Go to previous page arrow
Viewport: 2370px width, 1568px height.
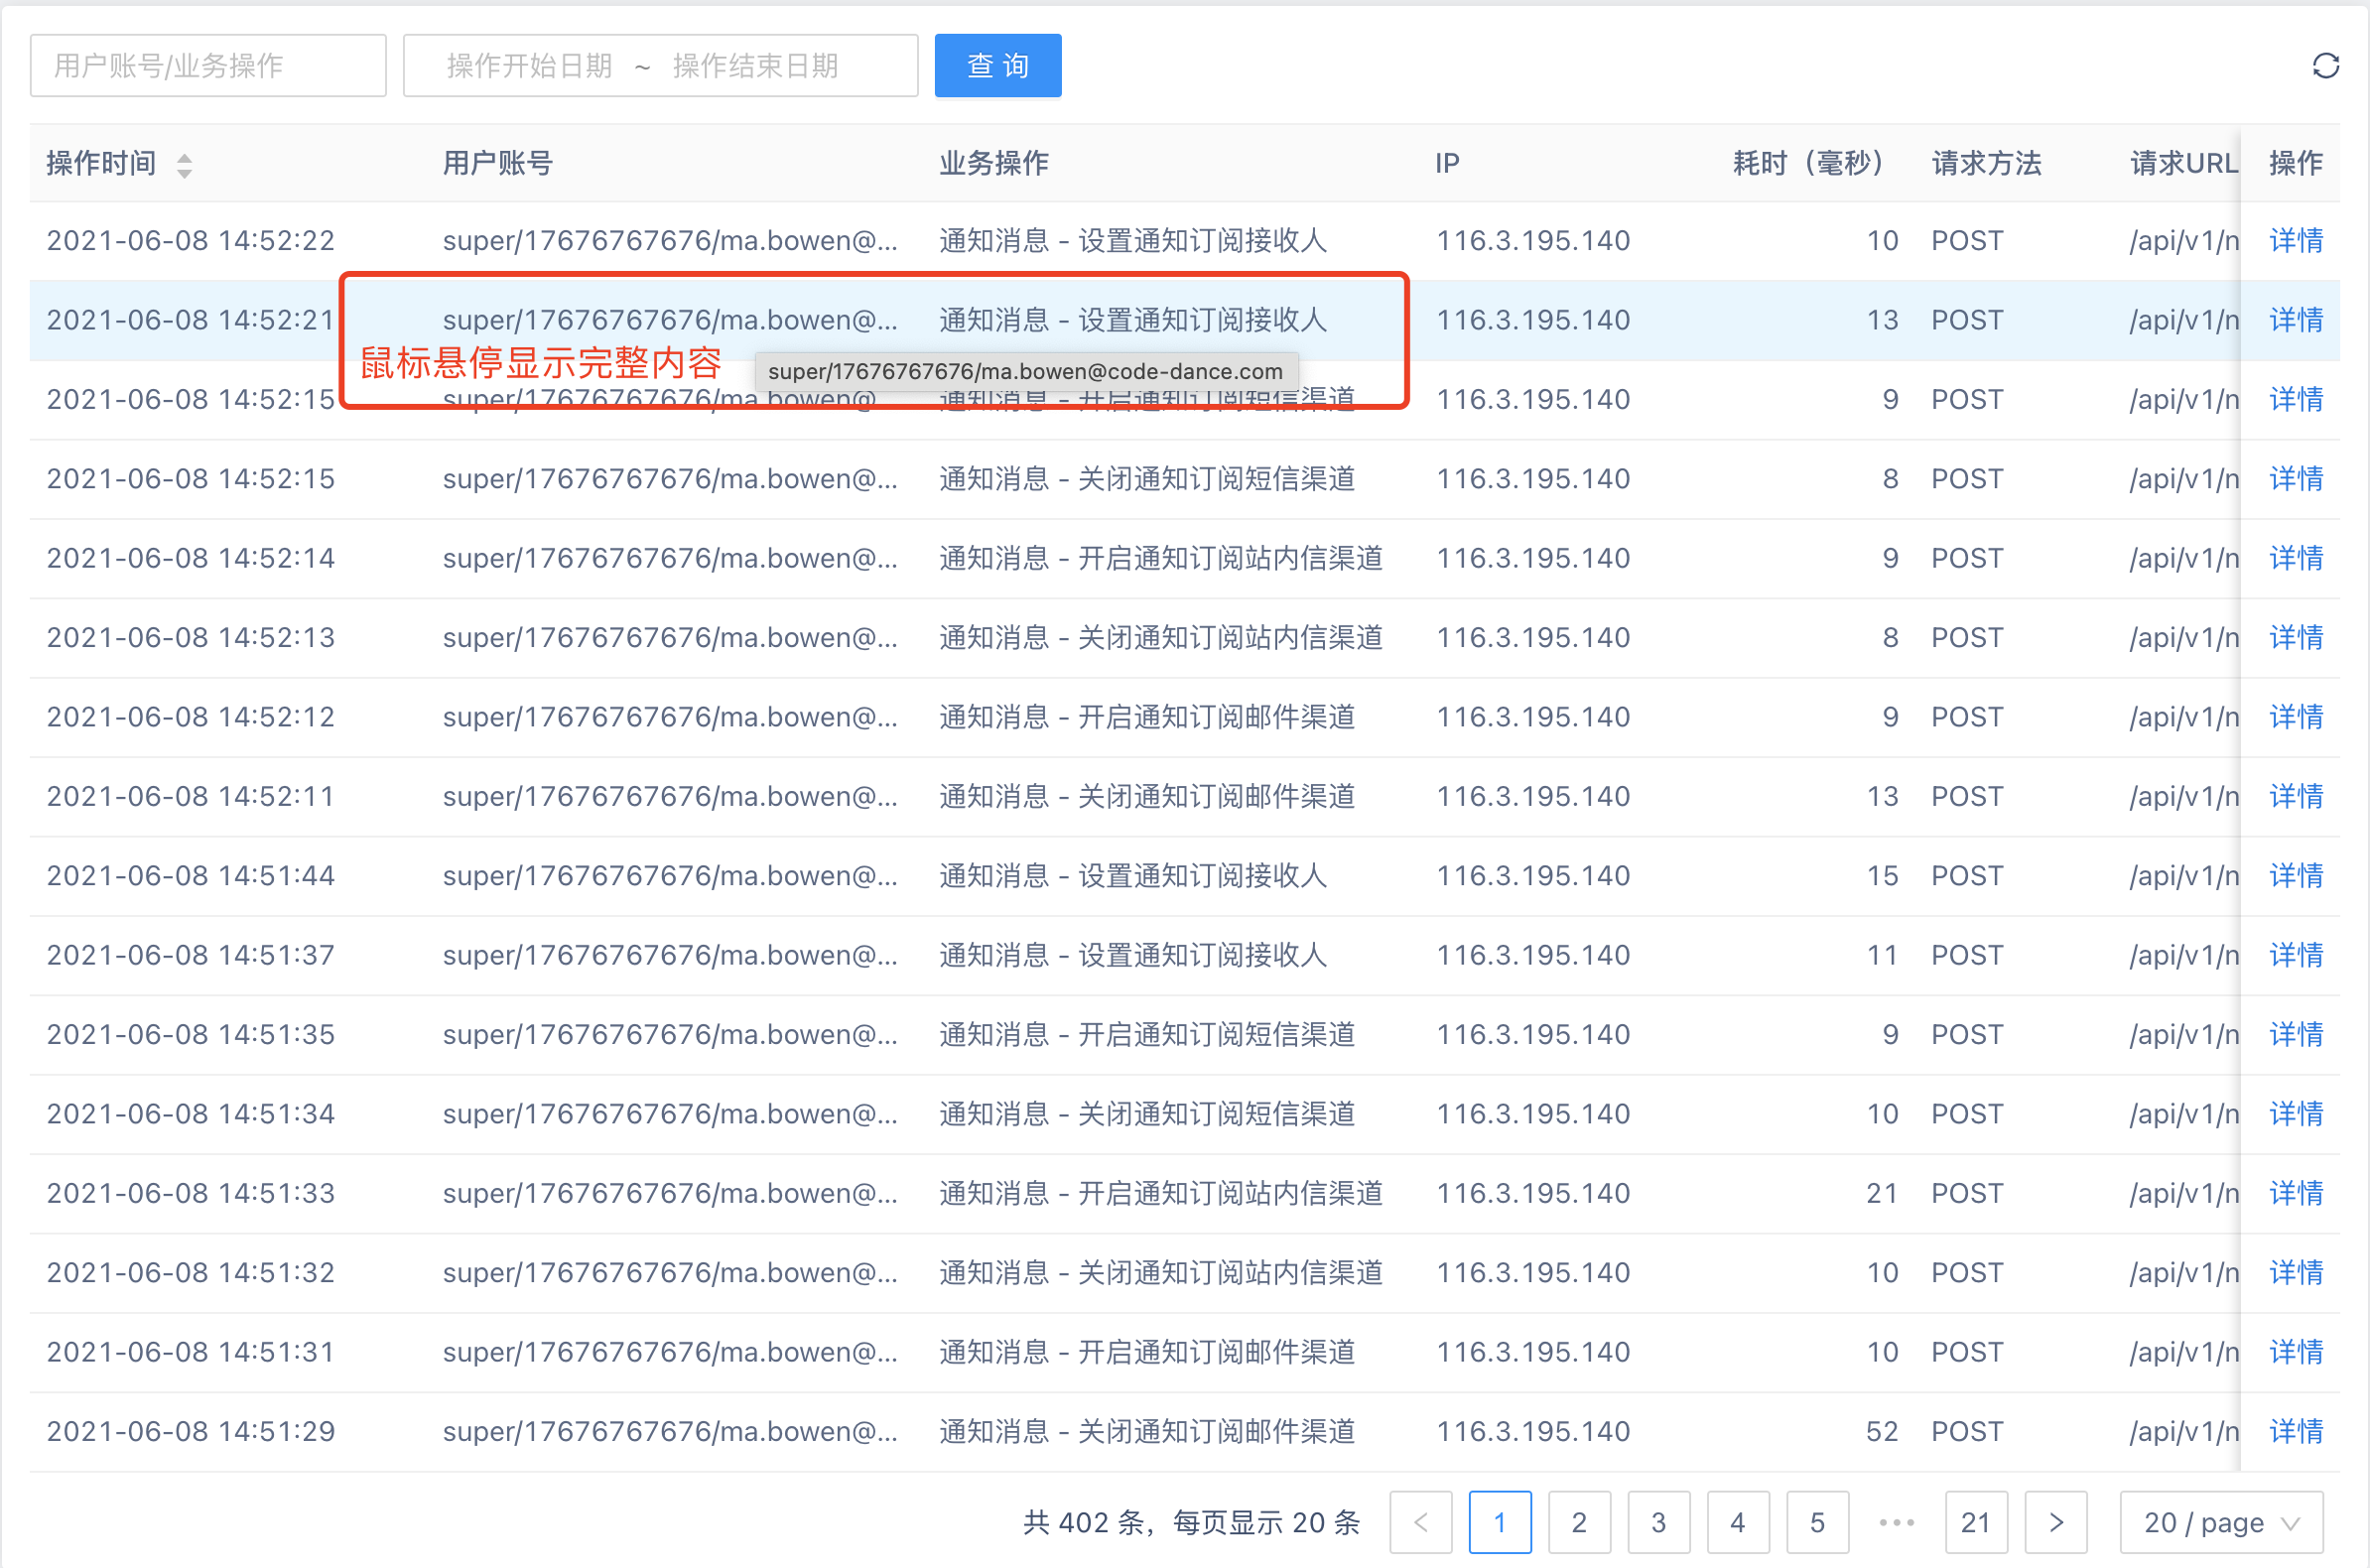pos(1420,1522)
